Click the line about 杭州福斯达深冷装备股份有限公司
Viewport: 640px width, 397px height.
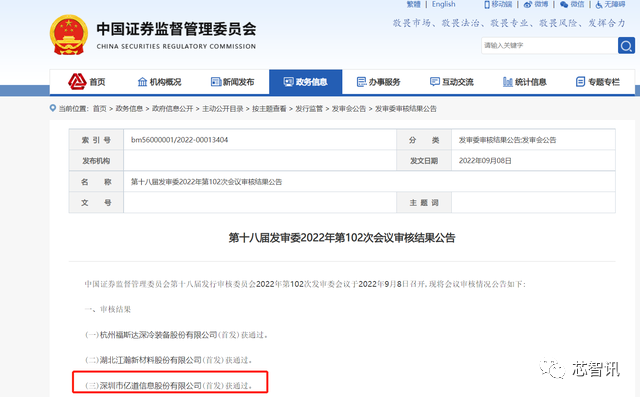pyautogui.click(x=176, y=335)
